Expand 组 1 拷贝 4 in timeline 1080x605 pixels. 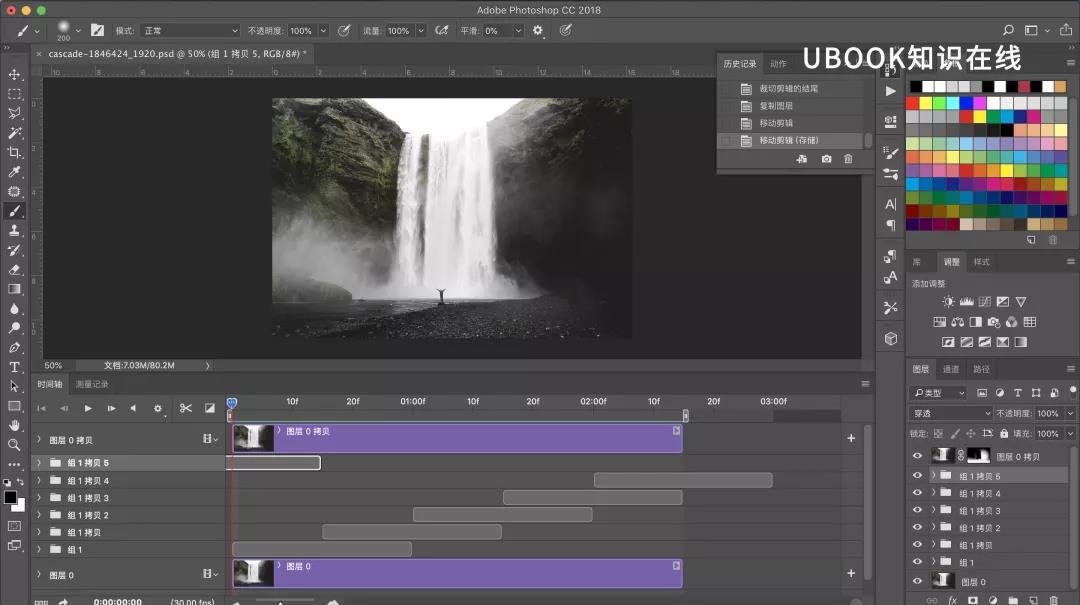tap(39, 480)
